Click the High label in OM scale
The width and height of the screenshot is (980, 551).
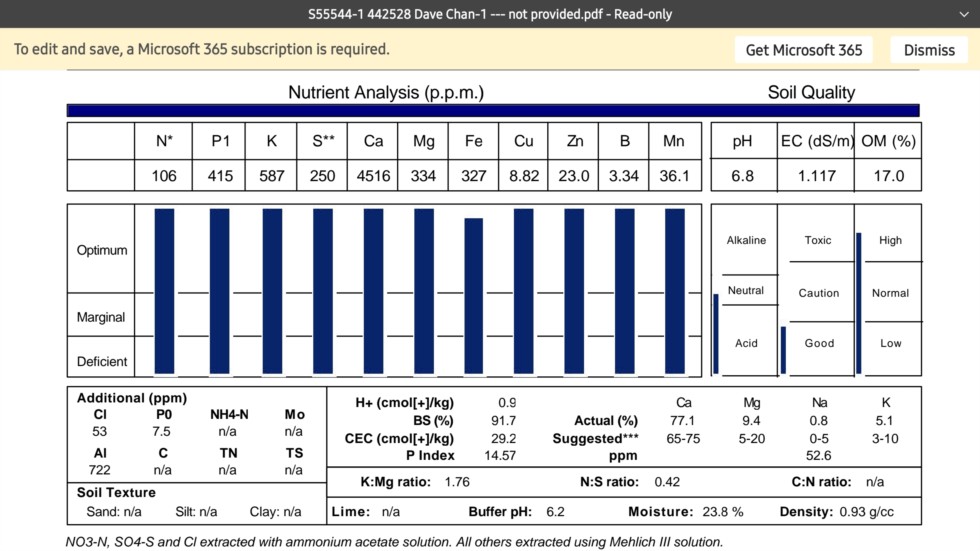coord(890,240)
